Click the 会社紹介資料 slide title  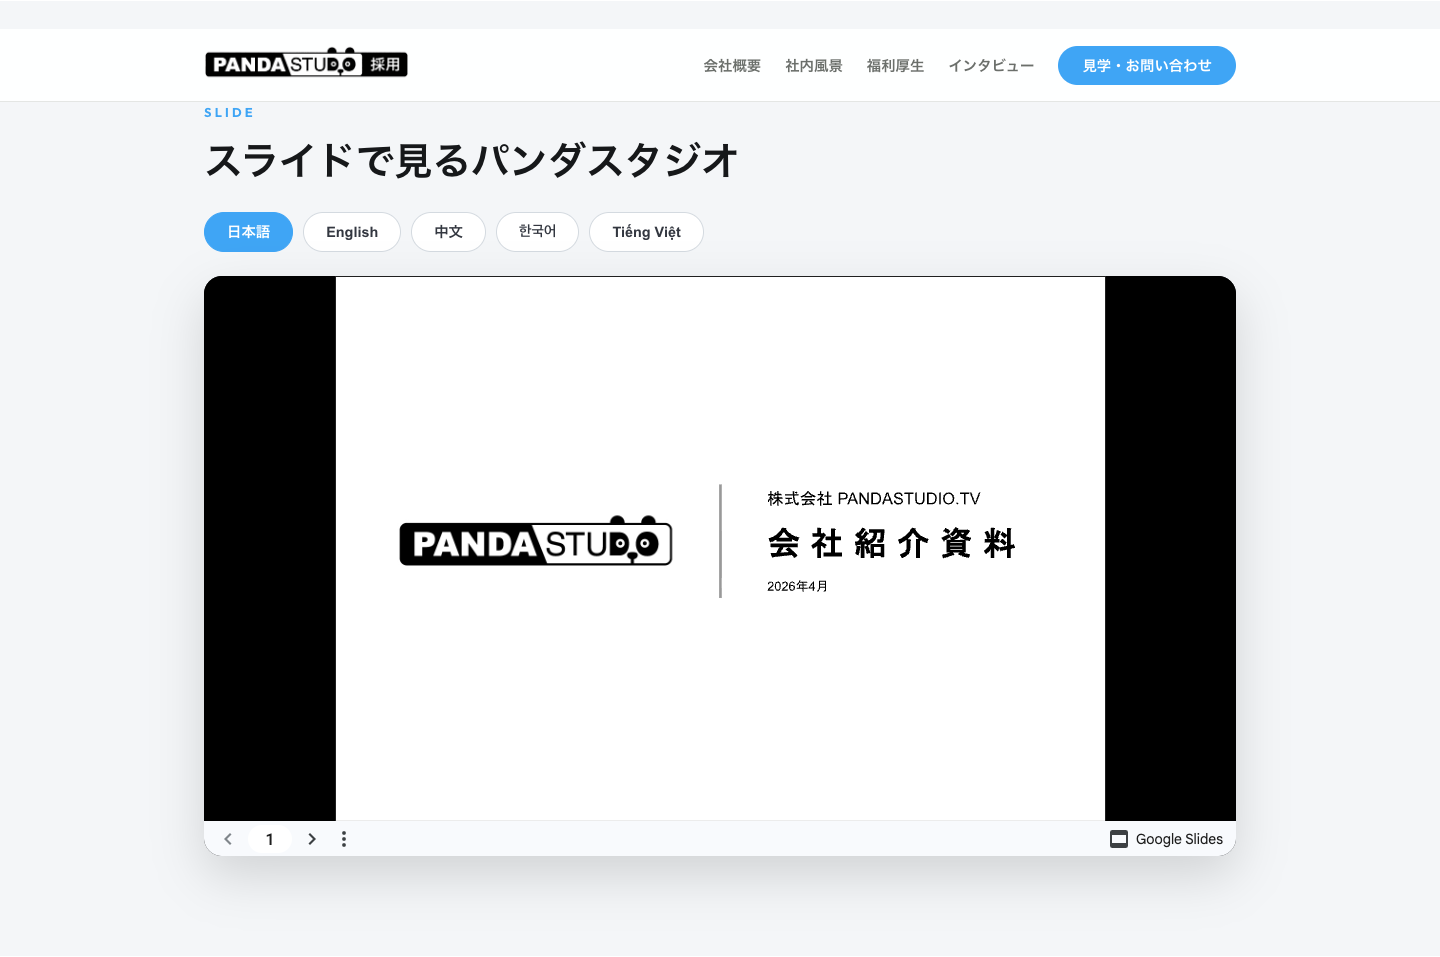(x=892, y=544)
